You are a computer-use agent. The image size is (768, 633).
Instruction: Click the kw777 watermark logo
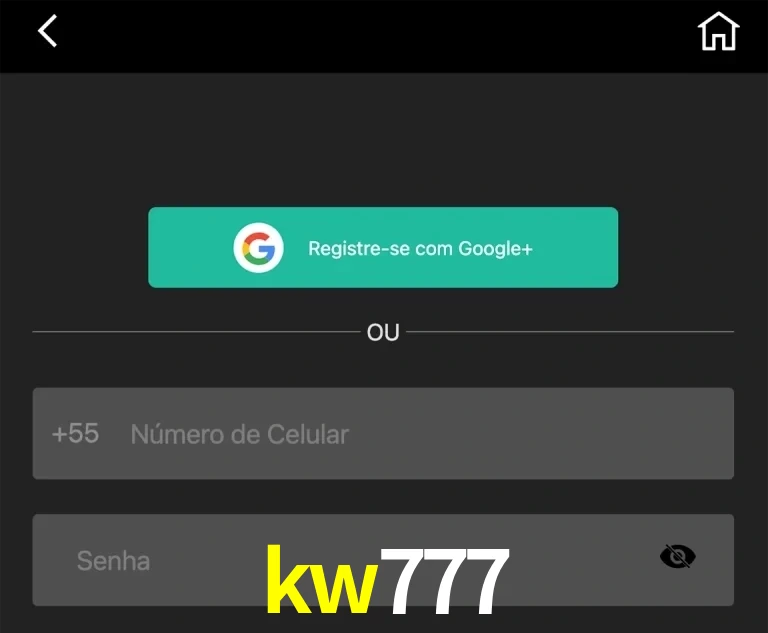pyautogui.click(x=387, y=580)
